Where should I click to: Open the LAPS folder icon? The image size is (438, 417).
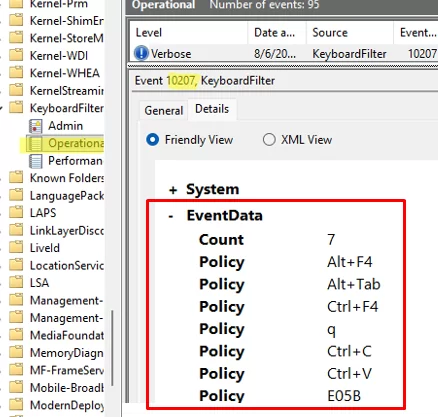(x=16, y=213)
